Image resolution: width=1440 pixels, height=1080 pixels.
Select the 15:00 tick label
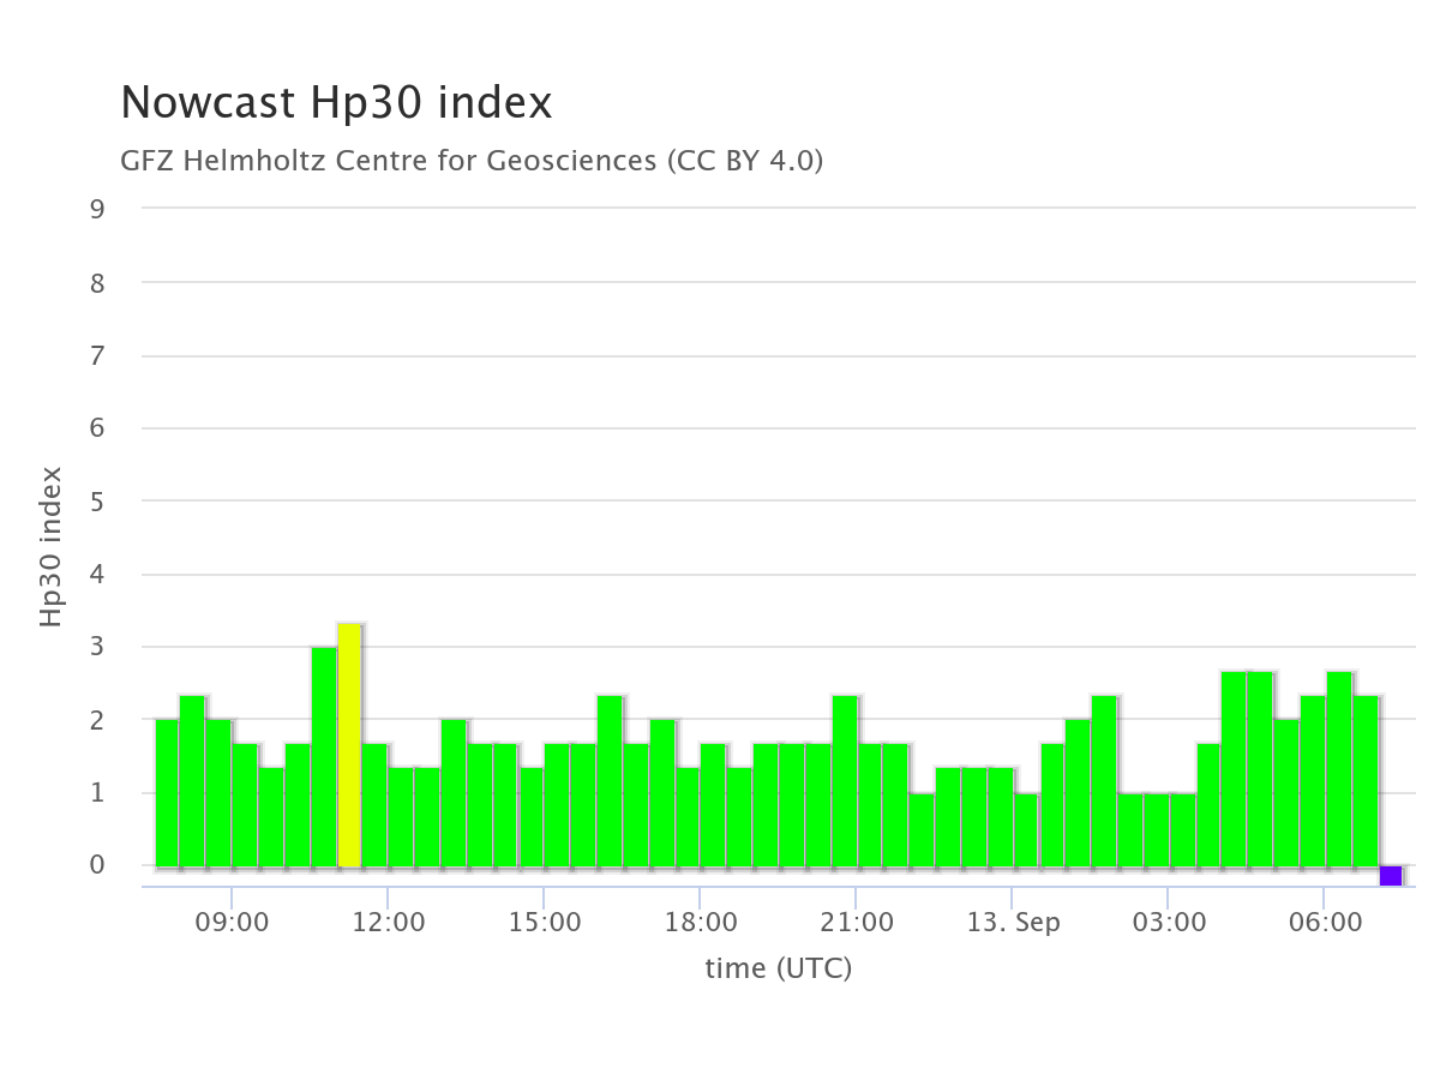coord(544,921)
